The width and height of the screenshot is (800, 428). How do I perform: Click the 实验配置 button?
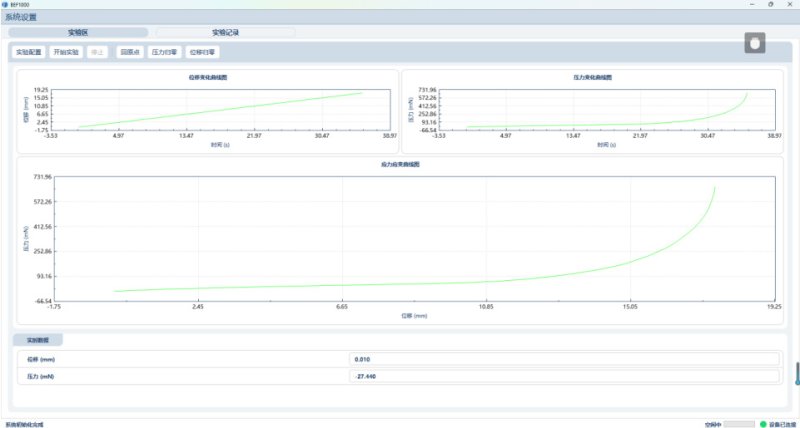click(28, 52)
